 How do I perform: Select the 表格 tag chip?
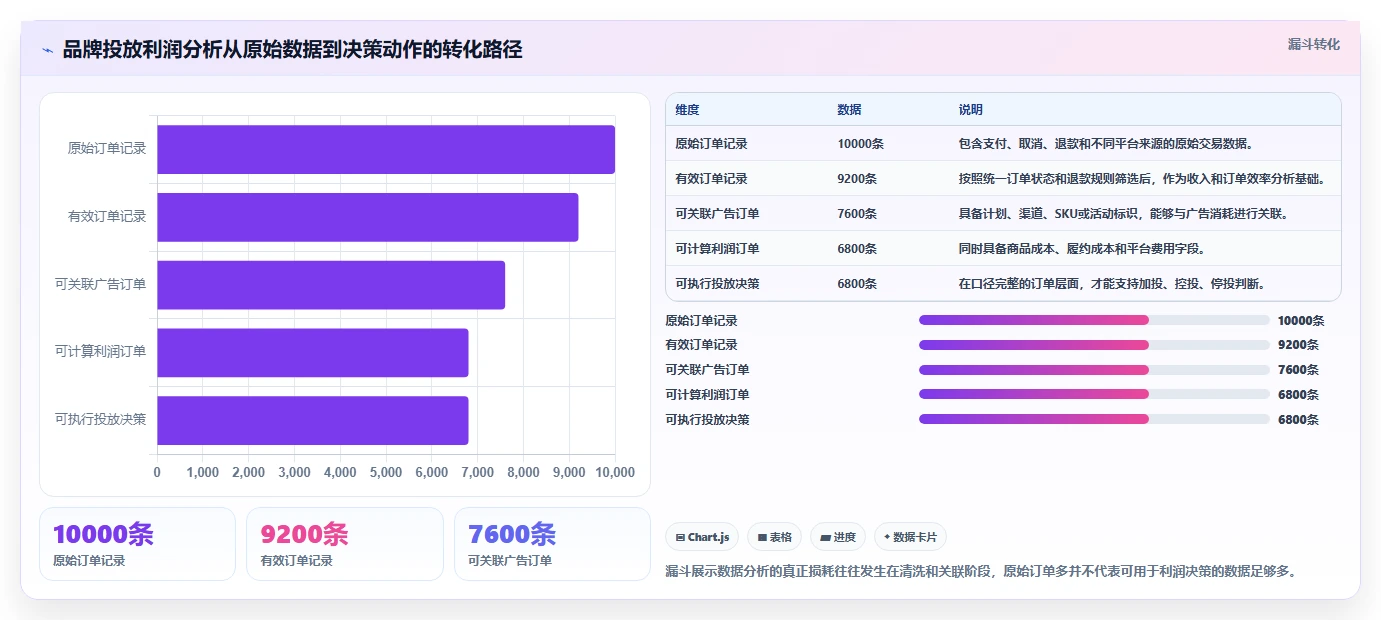pyautogui.click(x=774, y=537)
